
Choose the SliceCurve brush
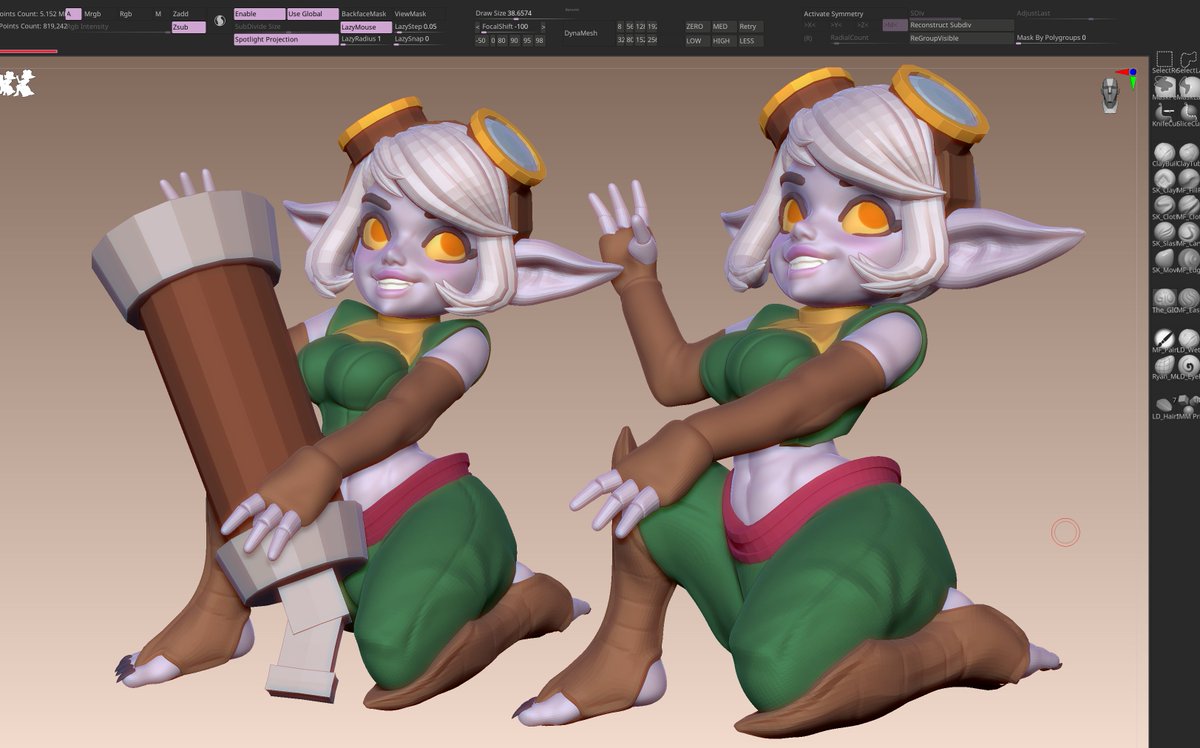tap(1188, 113)
